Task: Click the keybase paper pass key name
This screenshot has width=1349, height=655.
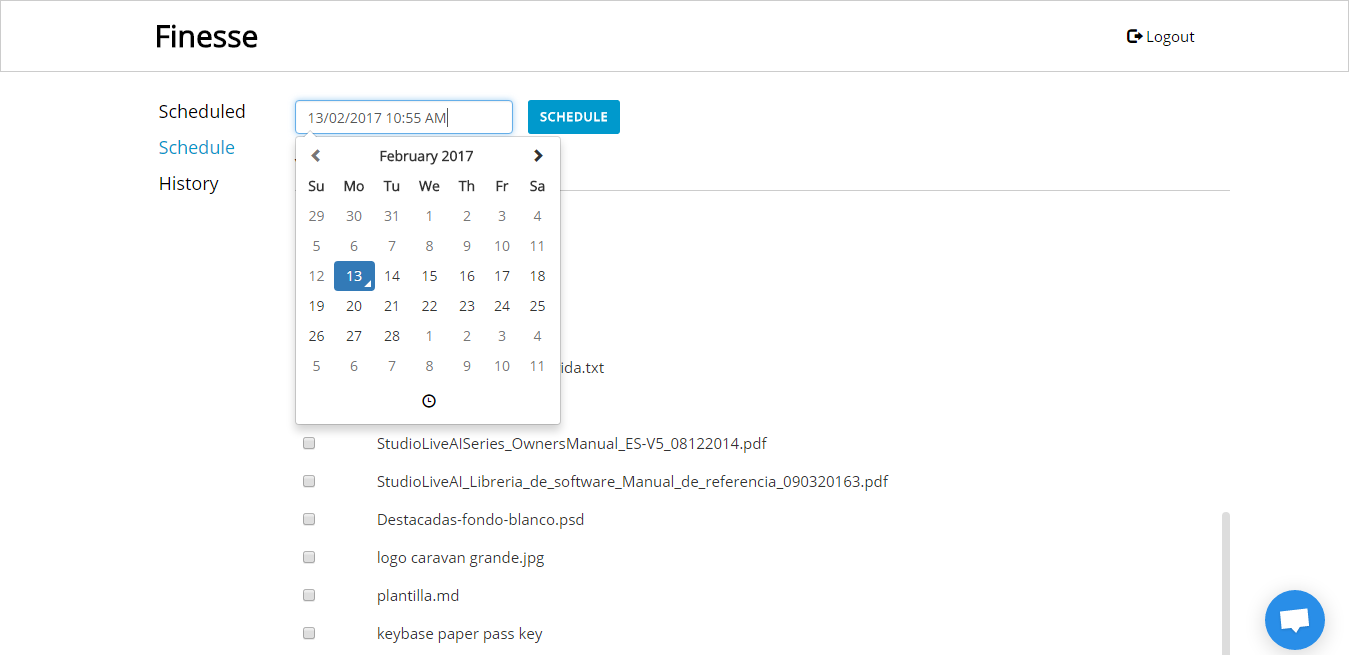Action: click(x=460, y=634)
